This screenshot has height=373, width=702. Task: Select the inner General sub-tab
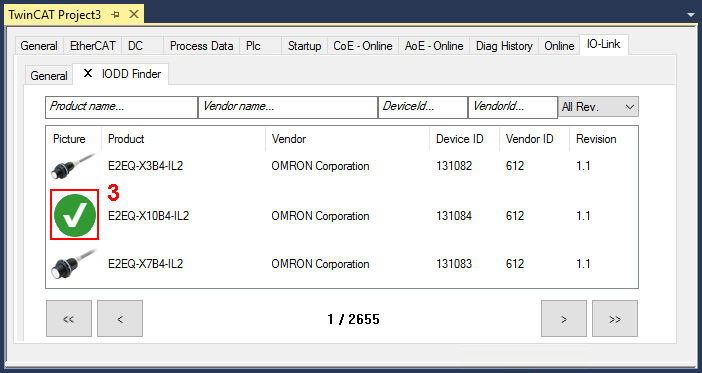pos(49,75)
